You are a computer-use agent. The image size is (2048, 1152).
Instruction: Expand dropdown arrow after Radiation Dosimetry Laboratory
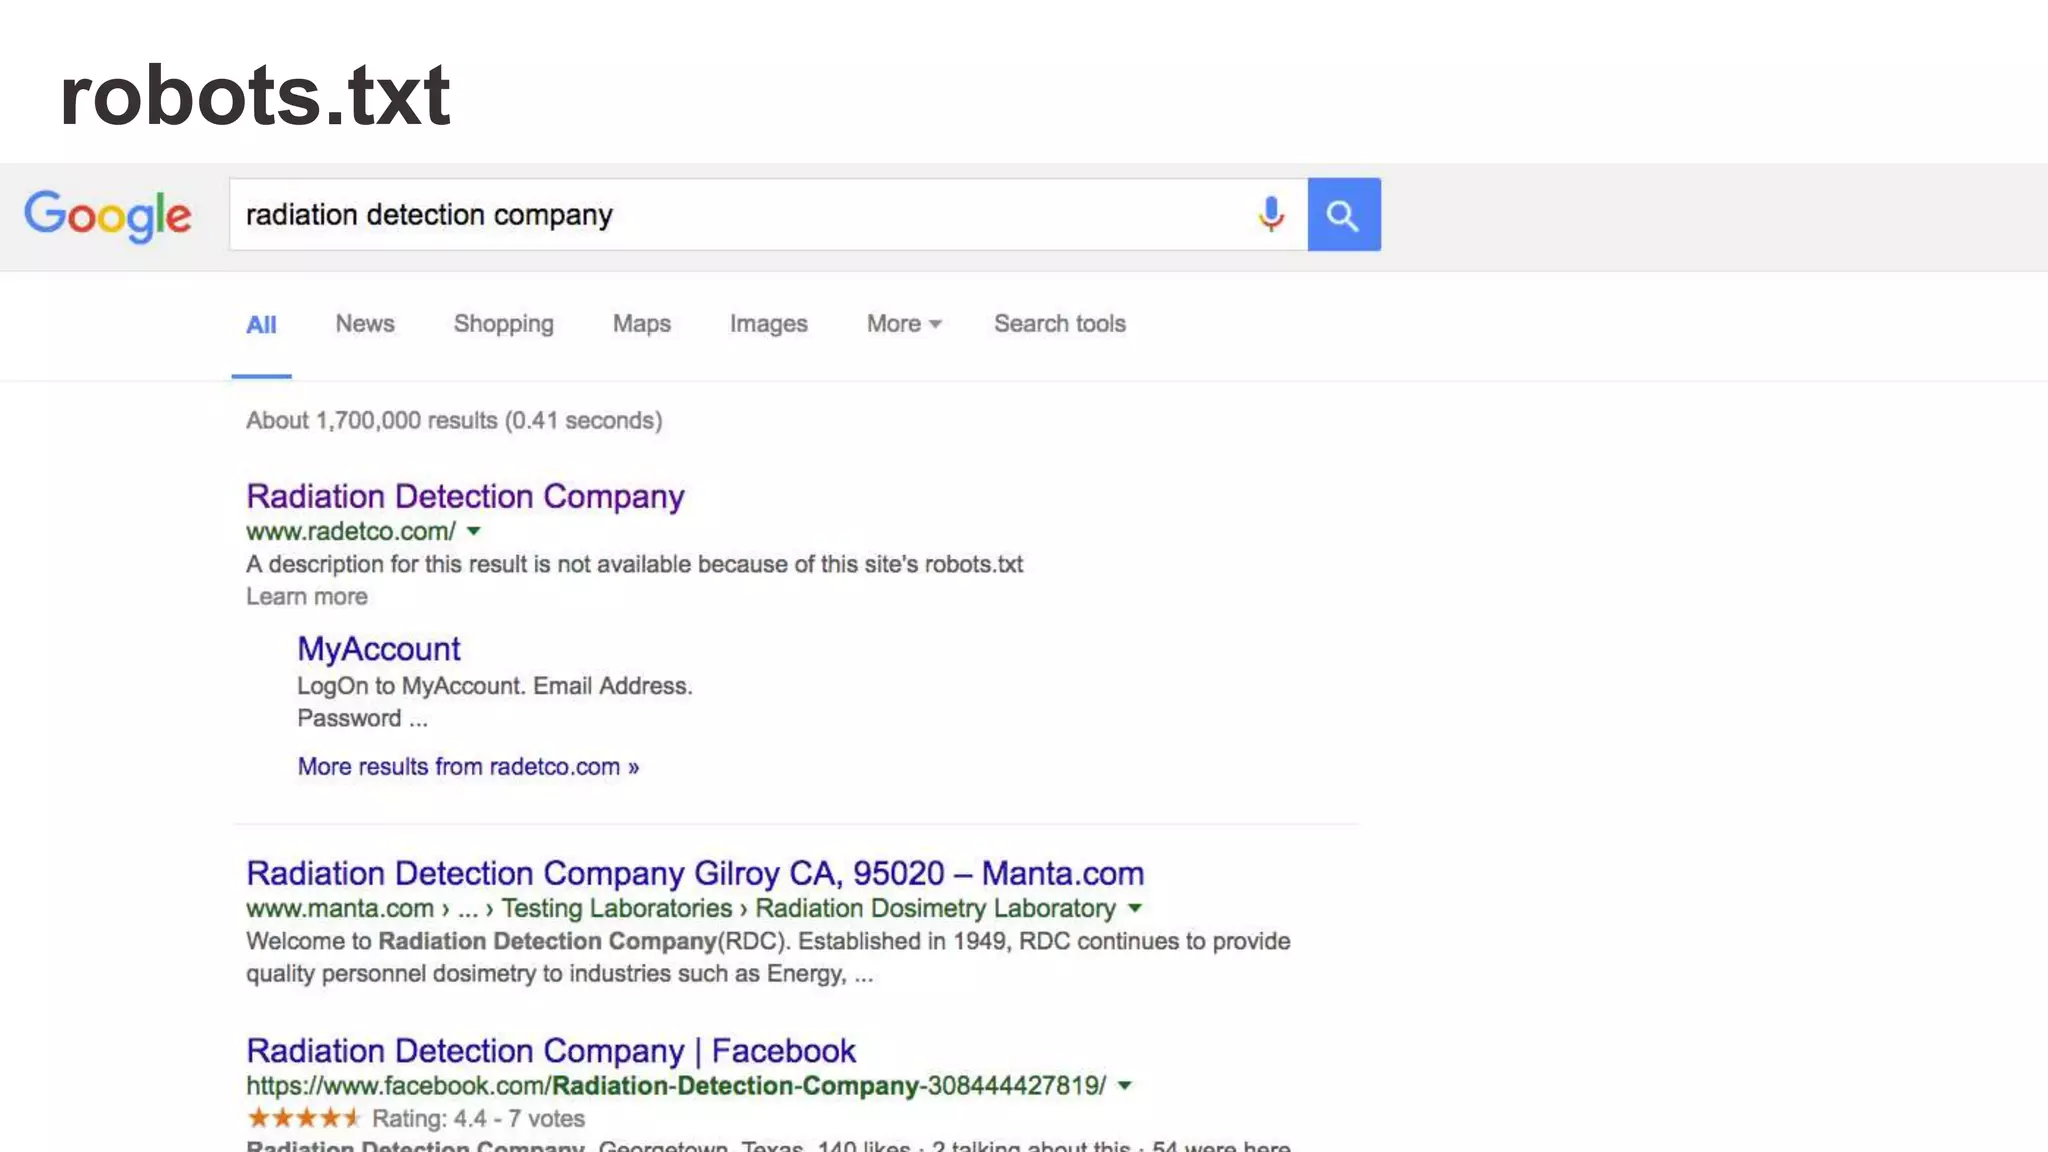click(x=1135, y=909)
